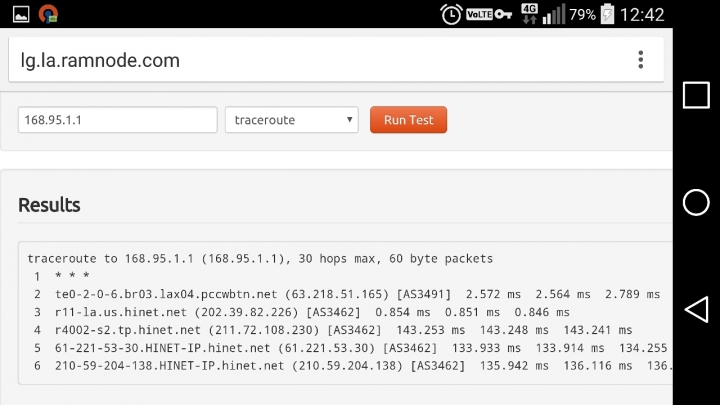Tap the 4G signal indicator

(529, 14)
